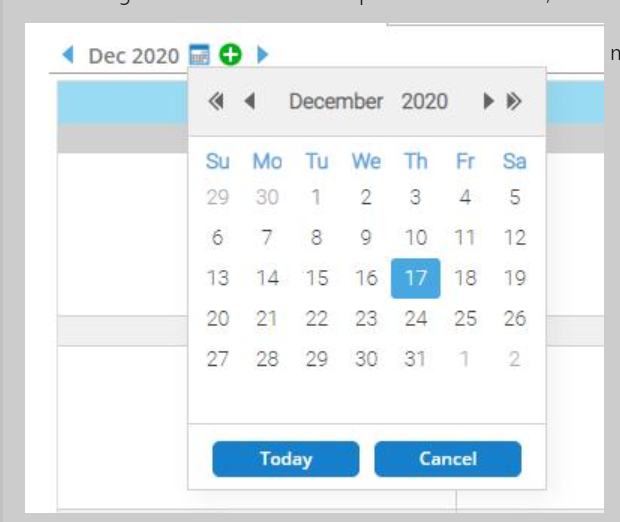Show next month in date picker popup

pyautogui.click(x=488, y=101)
